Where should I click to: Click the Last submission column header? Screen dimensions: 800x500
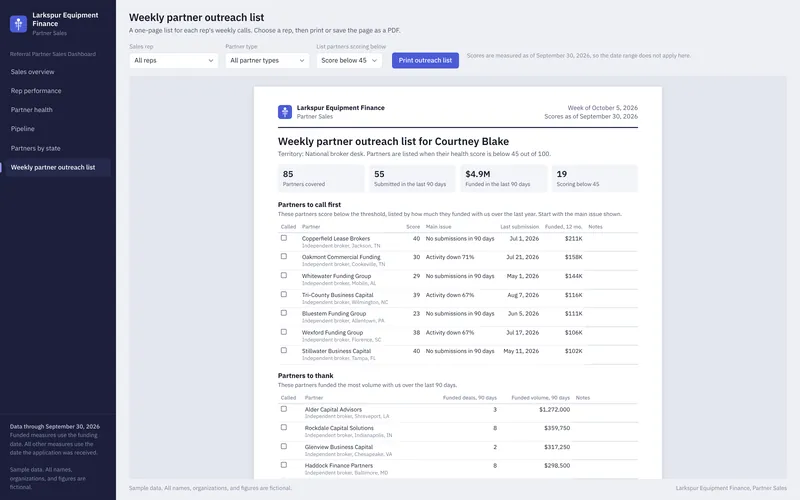[x=519, y=227]
